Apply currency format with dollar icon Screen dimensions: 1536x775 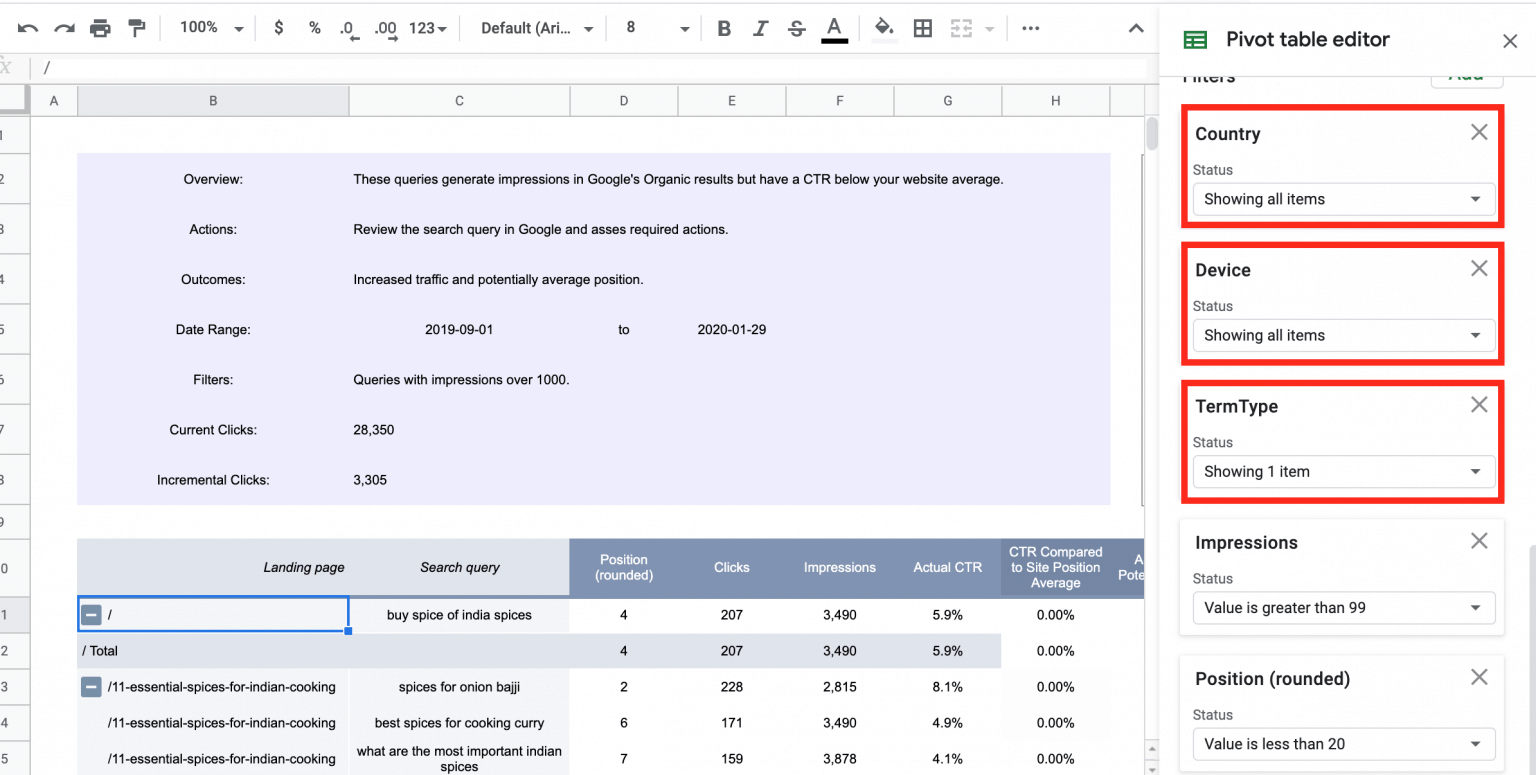click(279, 27)
